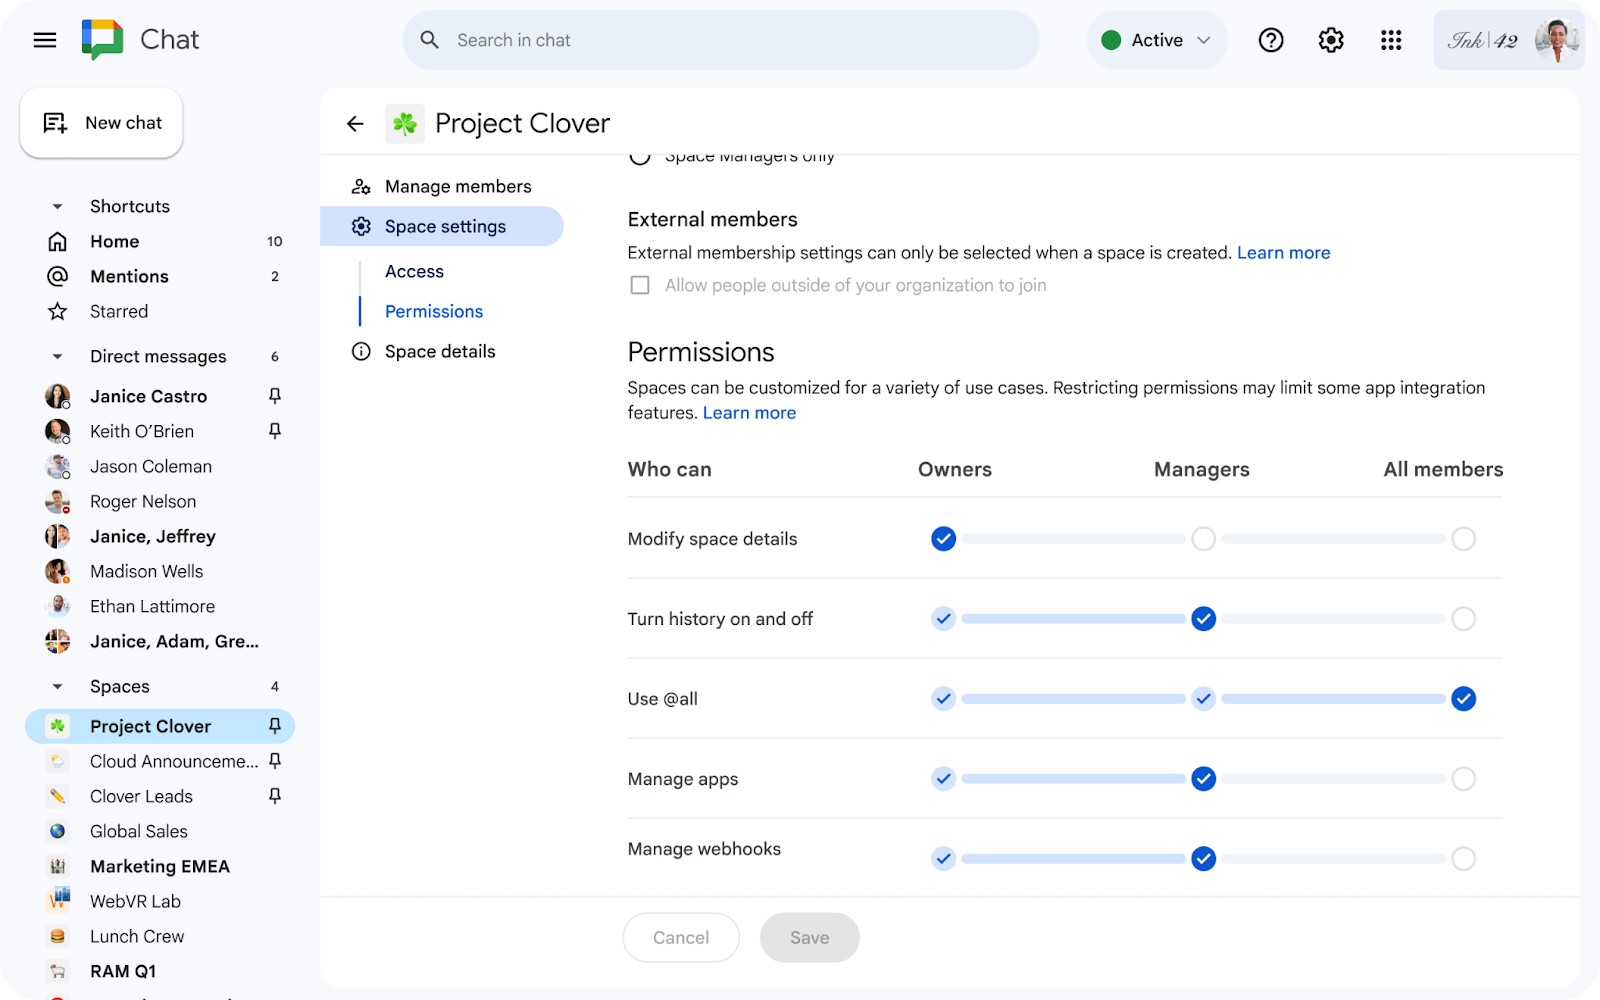Set Manage apps to All members
The width and height of the screenshot is (1600, 1000).
click(1463, 779)
